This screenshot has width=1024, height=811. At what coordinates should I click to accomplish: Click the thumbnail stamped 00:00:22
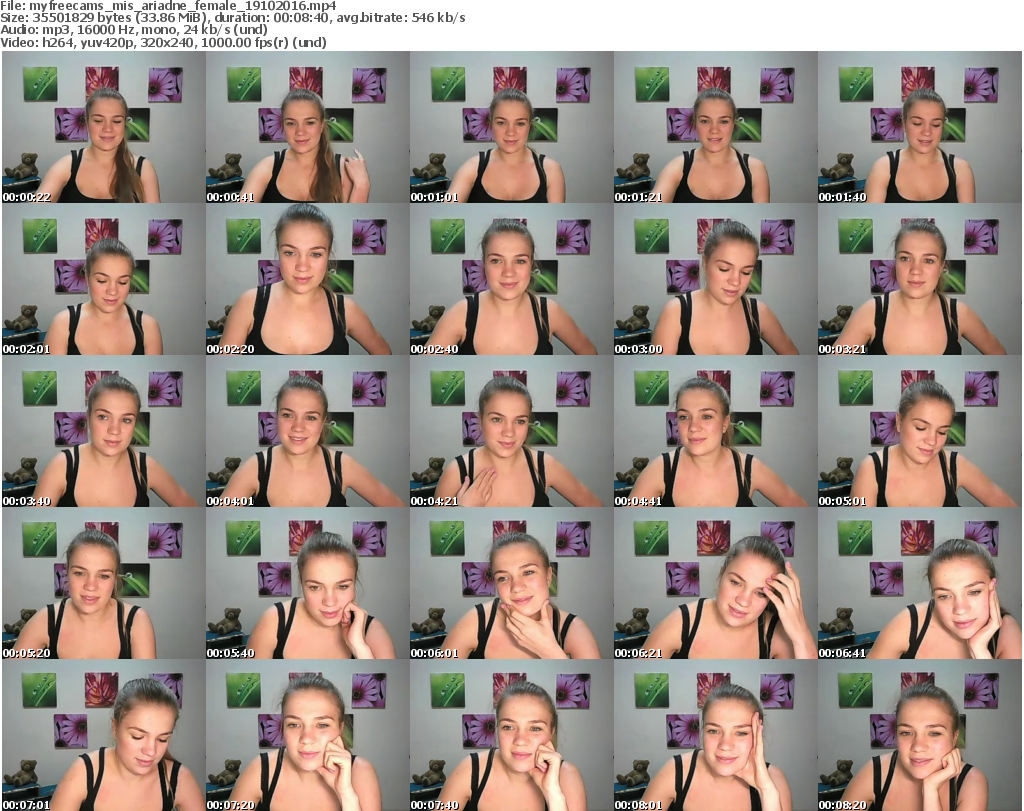[102, 128]
